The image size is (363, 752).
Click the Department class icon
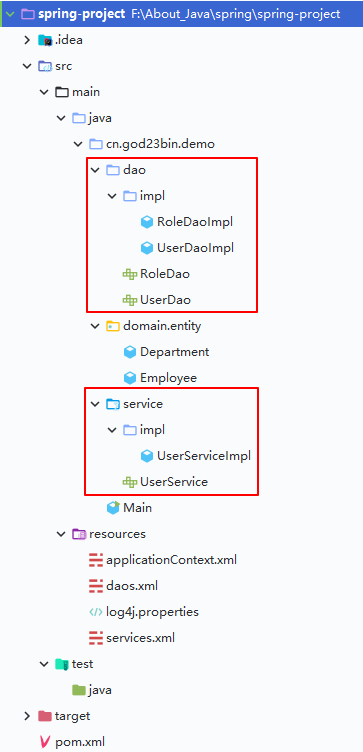coord(130,352)
